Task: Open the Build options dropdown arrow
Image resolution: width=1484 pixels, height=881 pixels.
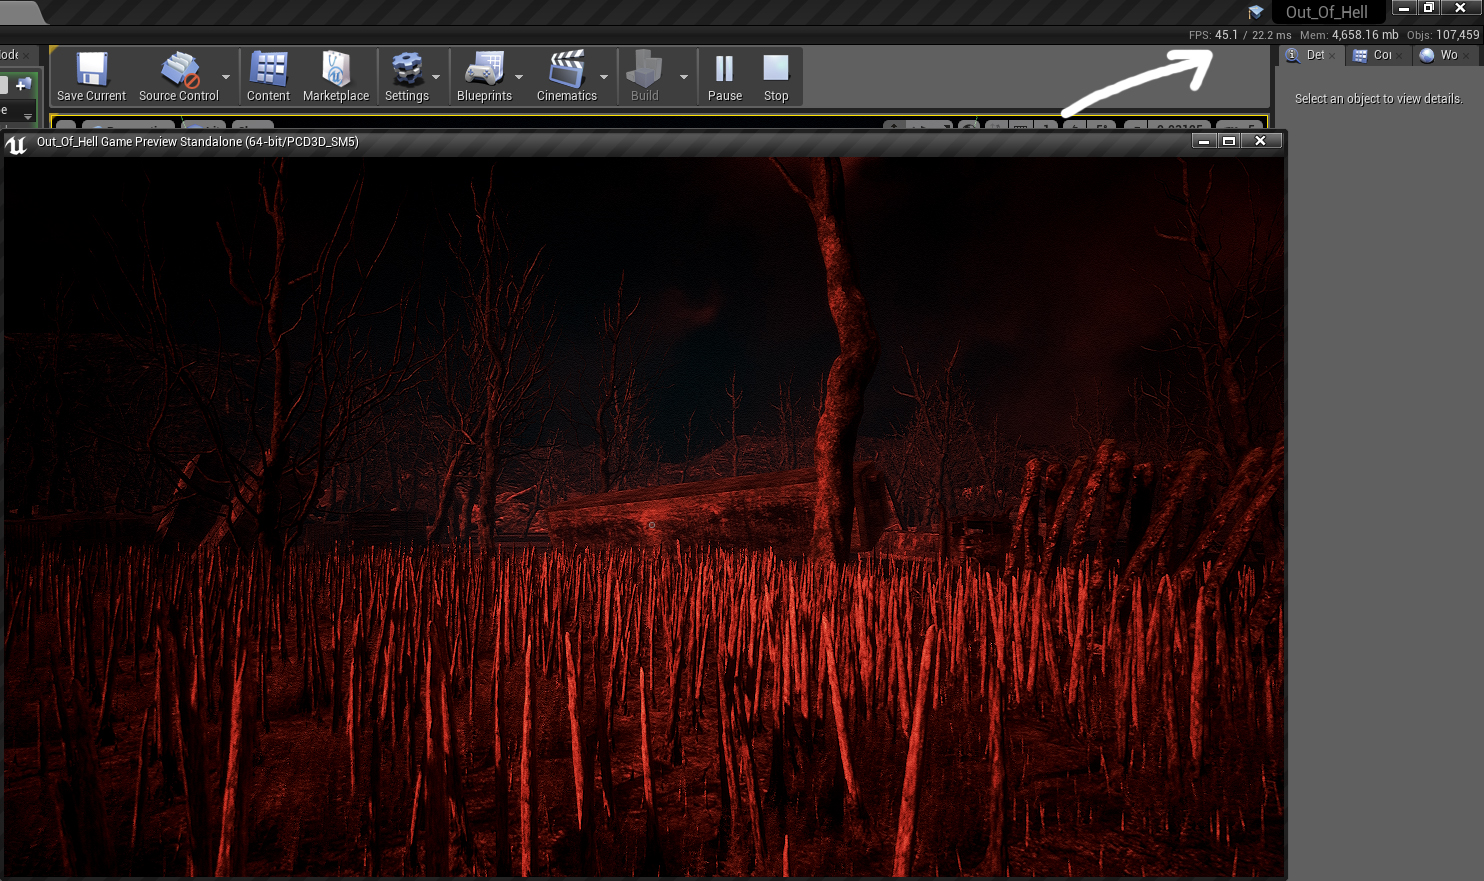Action: tap(684, 77)
